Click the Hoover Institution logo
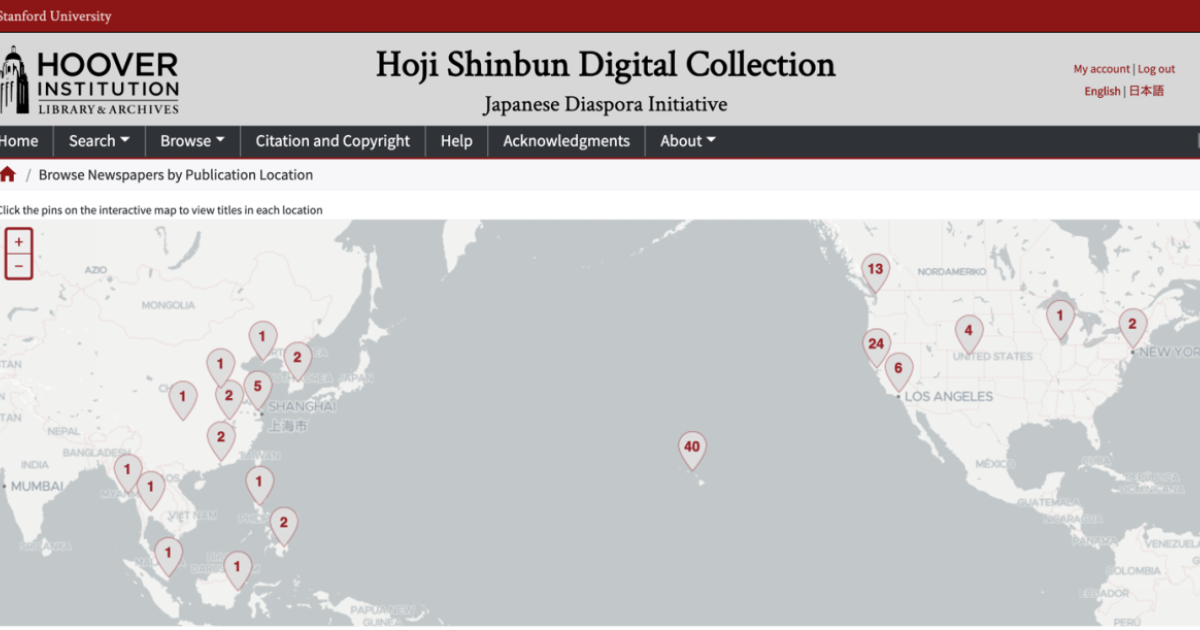The height and width of the screenshot is (630, 1200). [x=90, y=79]
